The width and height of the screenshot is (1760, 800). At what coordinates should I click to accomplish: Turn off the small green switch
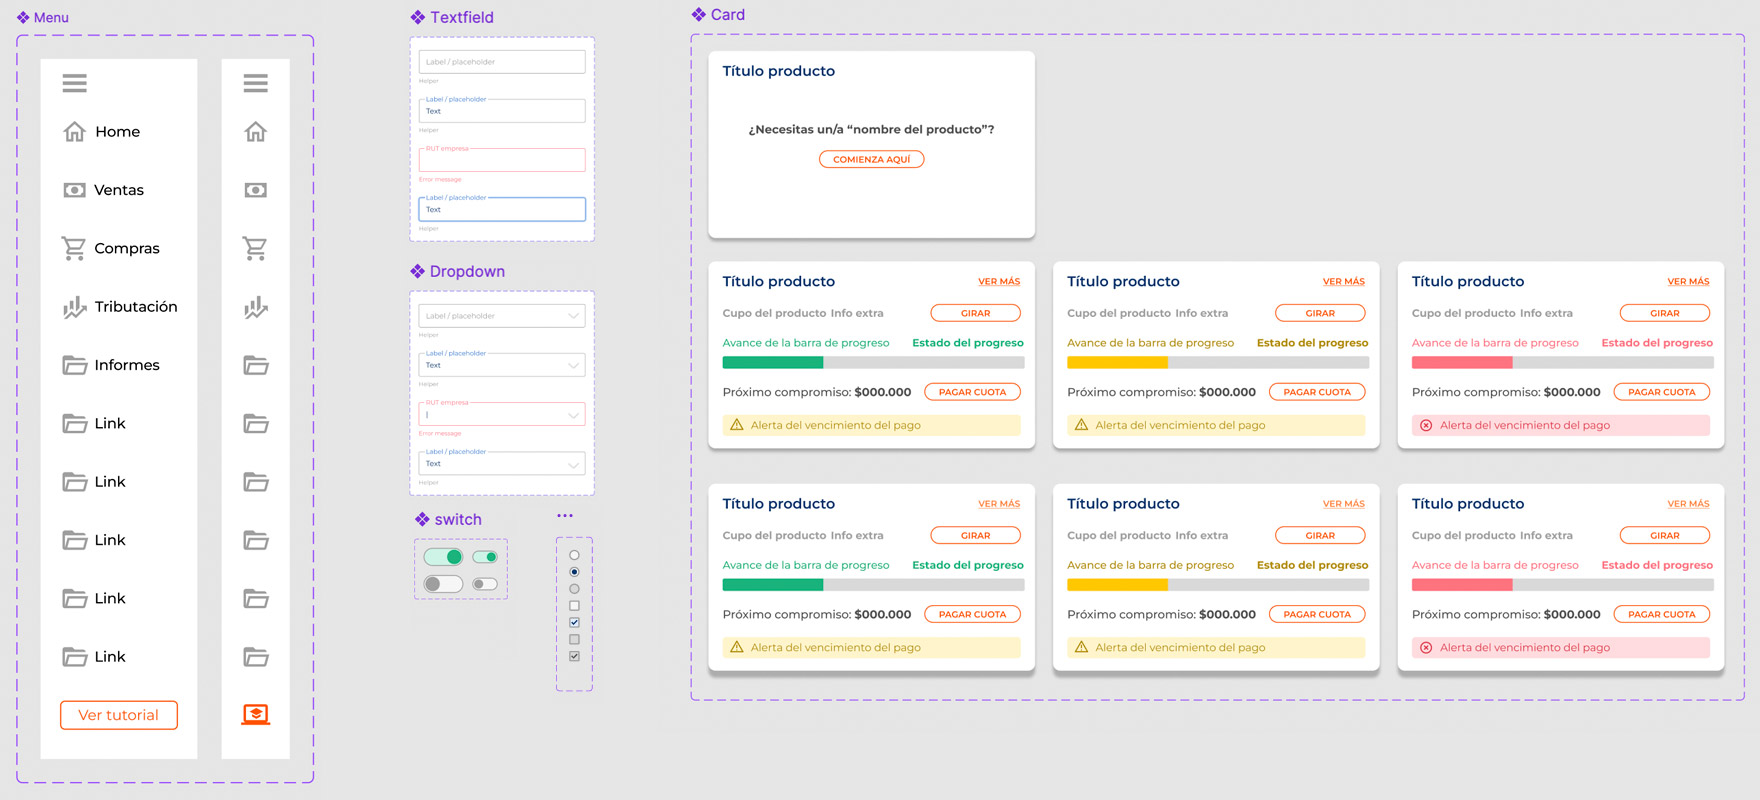485,557
